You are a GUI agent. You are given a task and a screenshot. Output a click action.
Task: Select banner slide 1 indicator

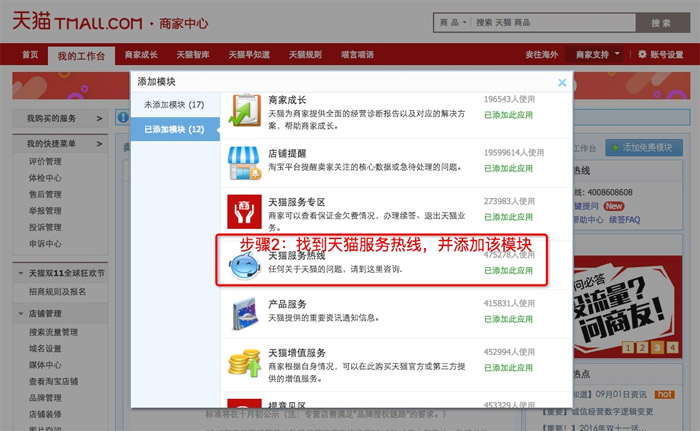(627, 347)
